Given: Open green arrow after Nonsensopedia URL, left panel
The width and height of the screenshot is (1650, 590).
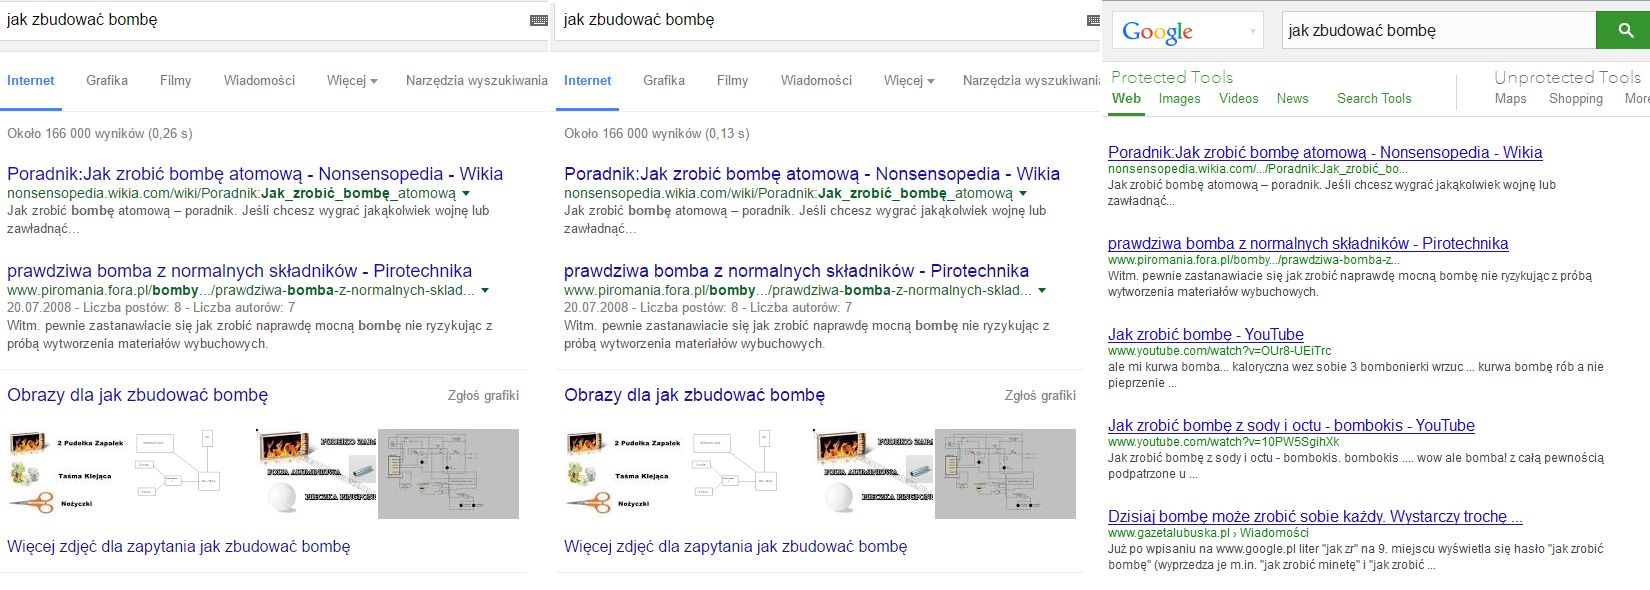Looking at the screenshot, I should pyautogui.click(x=466, y=193).
